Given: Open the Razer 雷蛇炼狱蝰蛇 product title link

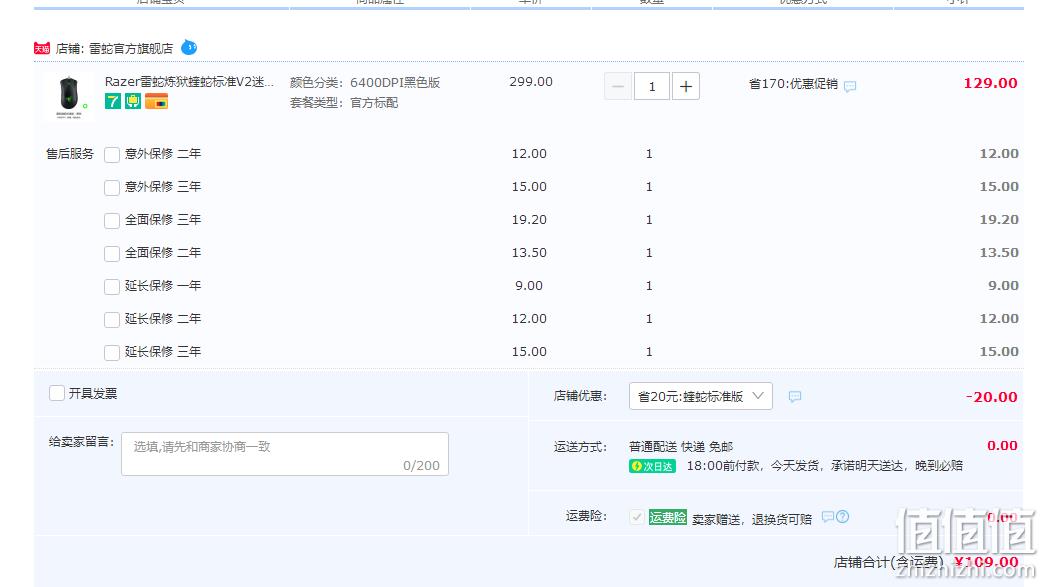Looking at the screenshot, I should click(x=189, y=81).
